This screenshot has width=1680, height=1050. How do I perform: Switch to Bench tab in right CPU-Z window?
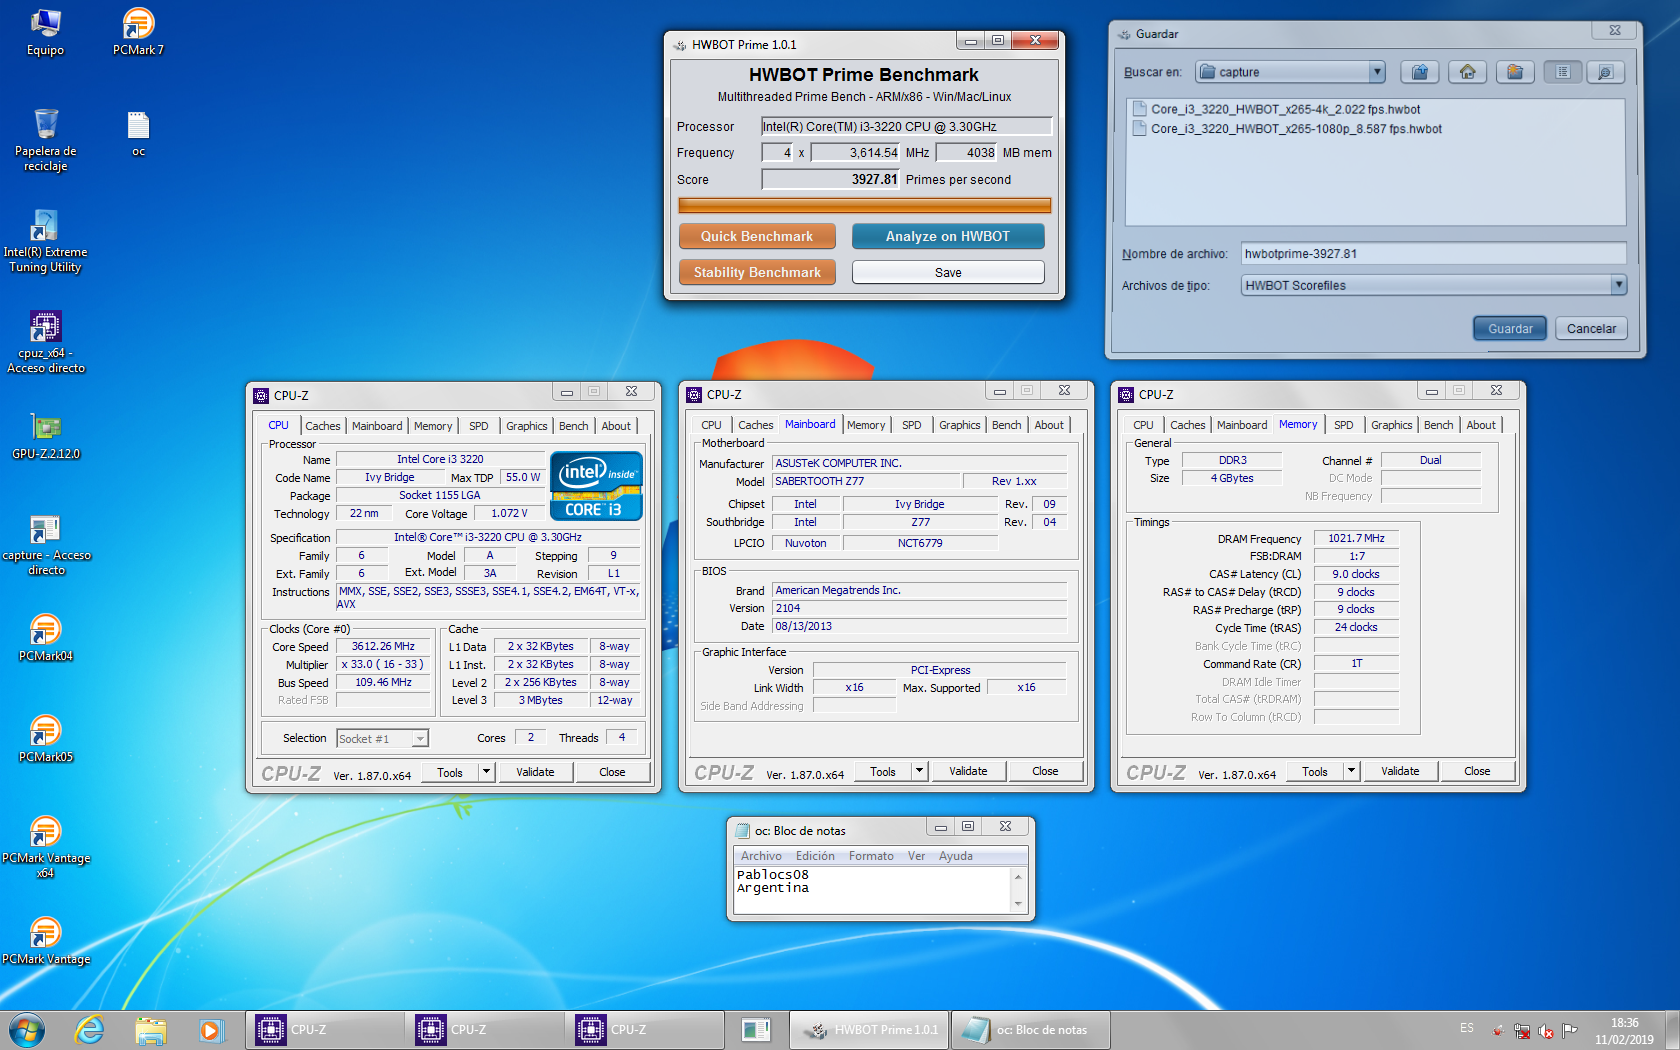tap(1438, 425)
